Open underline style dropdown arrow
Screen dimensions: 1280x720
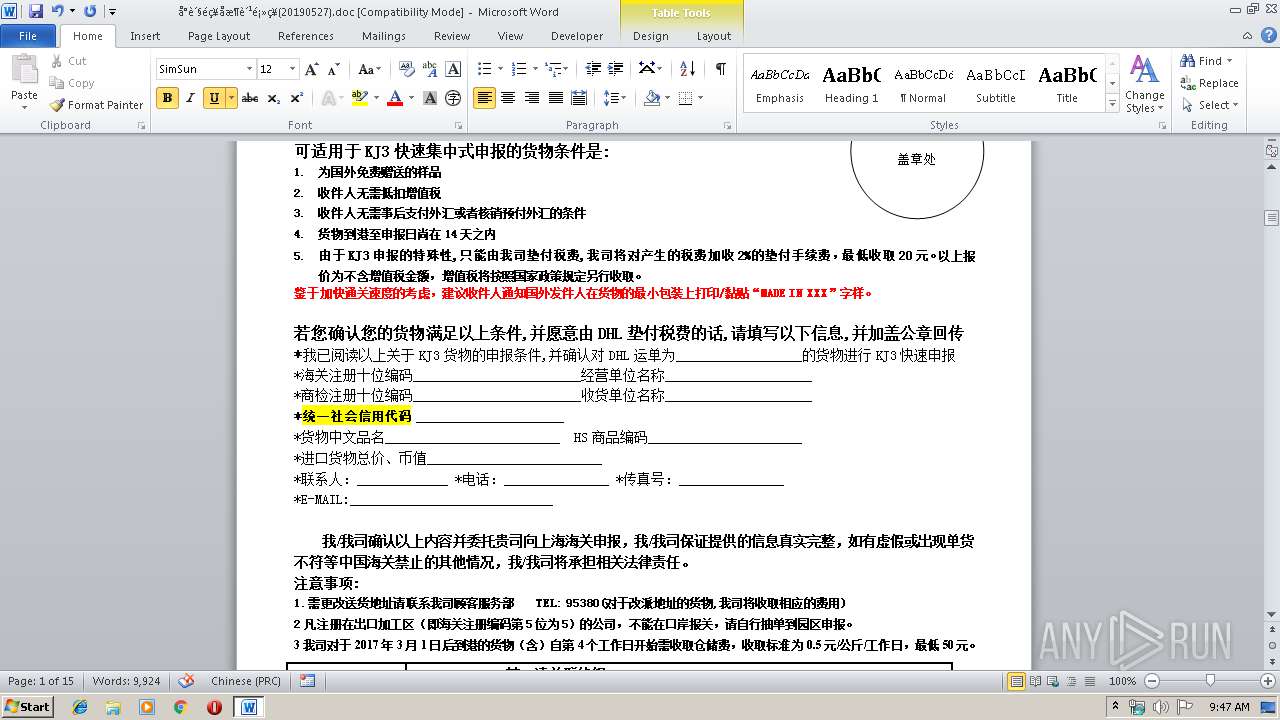(232, 98)
